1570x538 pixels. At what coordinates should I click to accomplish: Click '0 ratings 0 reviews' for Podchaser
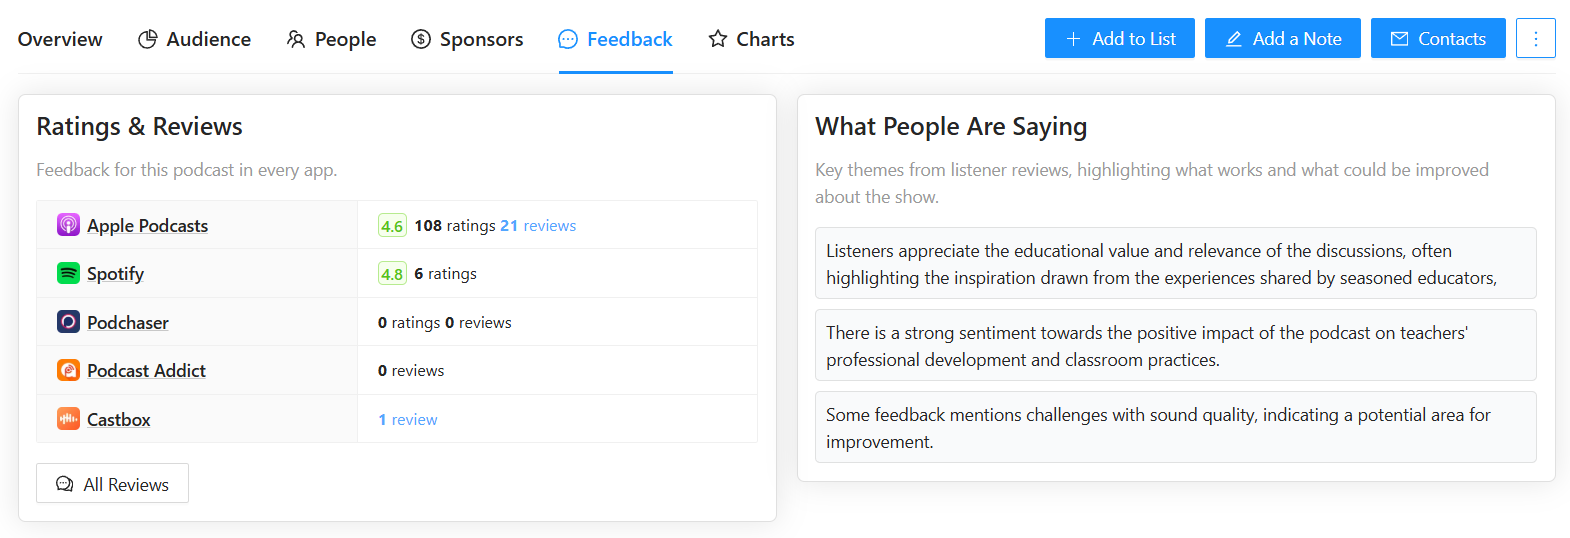[x=445, y=322]
